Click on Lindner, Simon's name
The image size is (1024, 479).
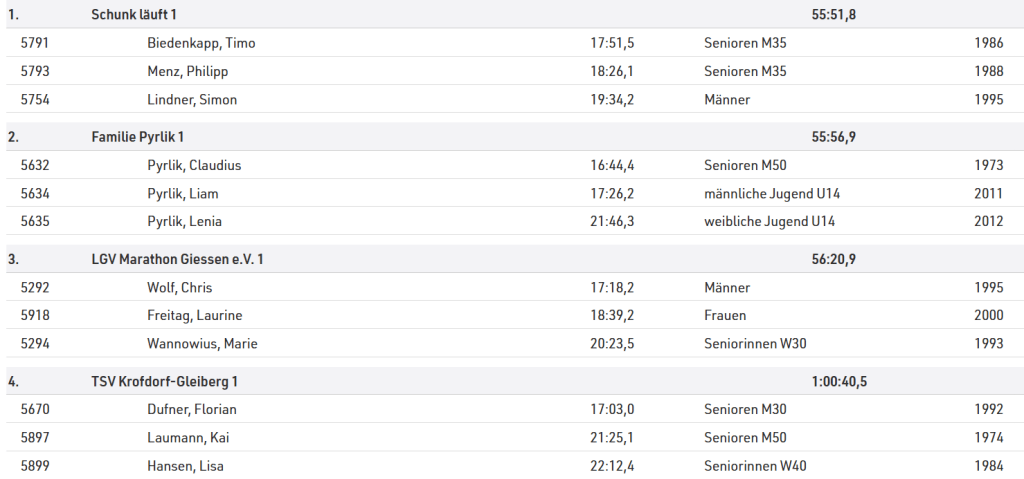tap(192, 99)
